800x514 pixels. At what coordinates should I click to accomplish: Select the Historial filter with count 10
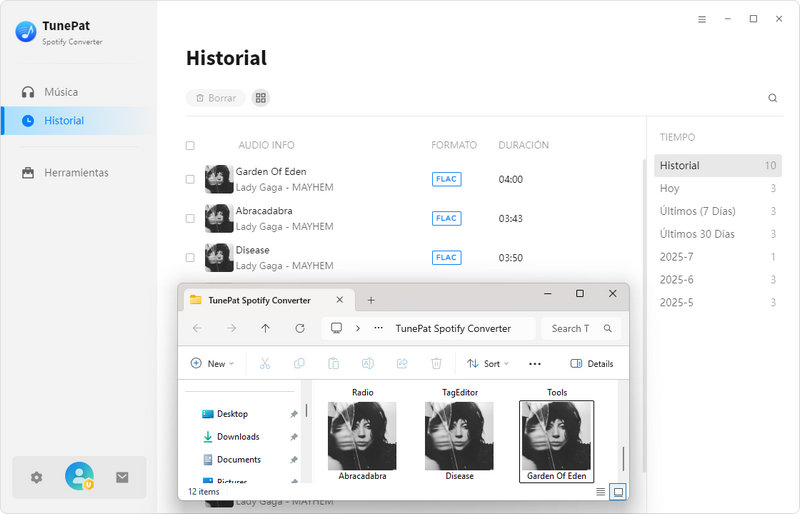[x=717, y=166]
